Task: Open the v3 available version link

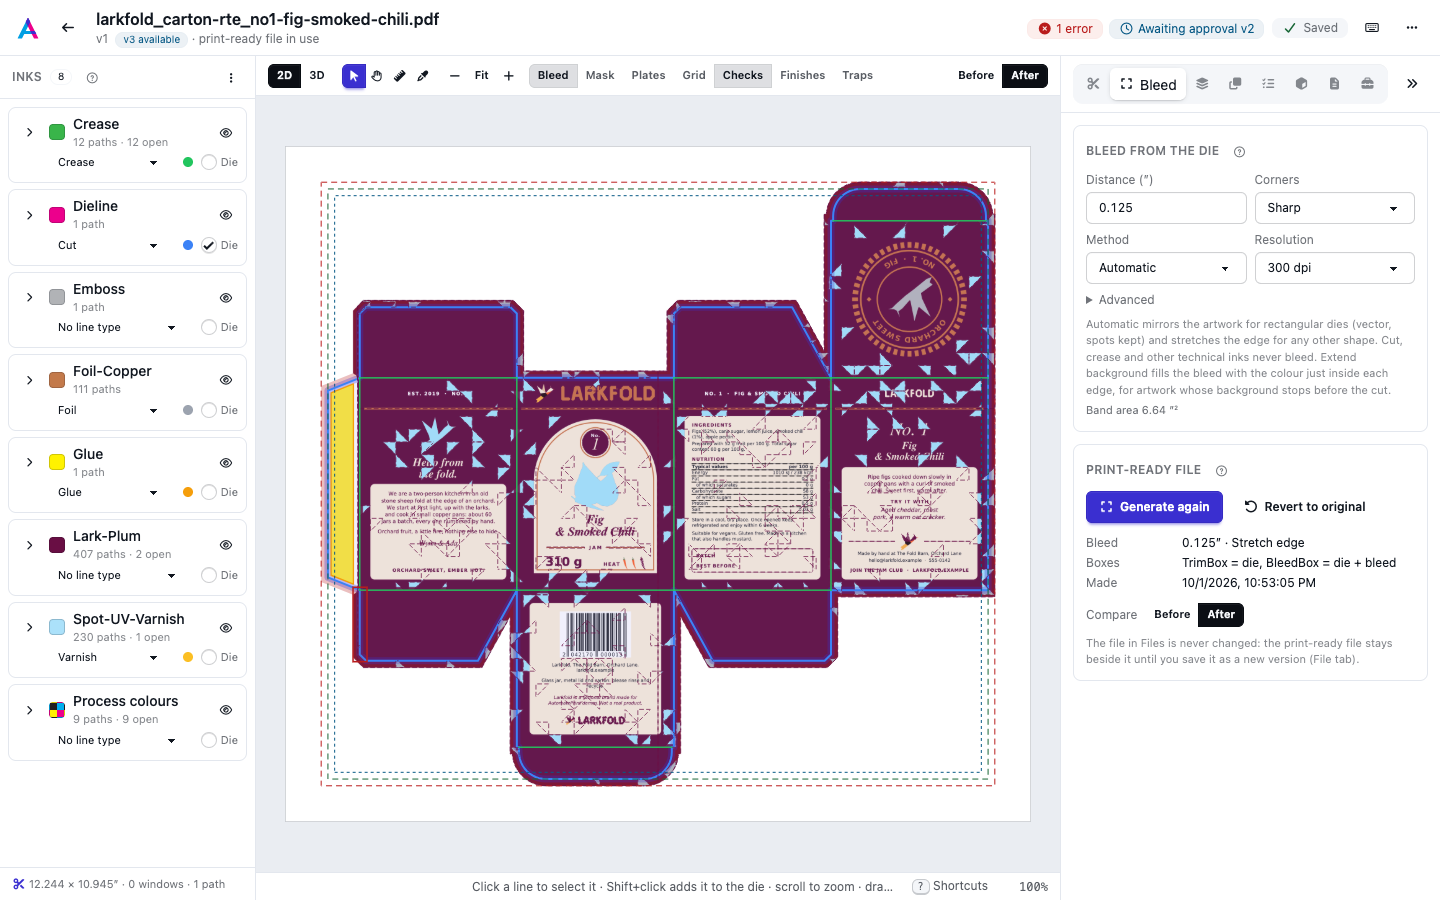Action: 152,40
